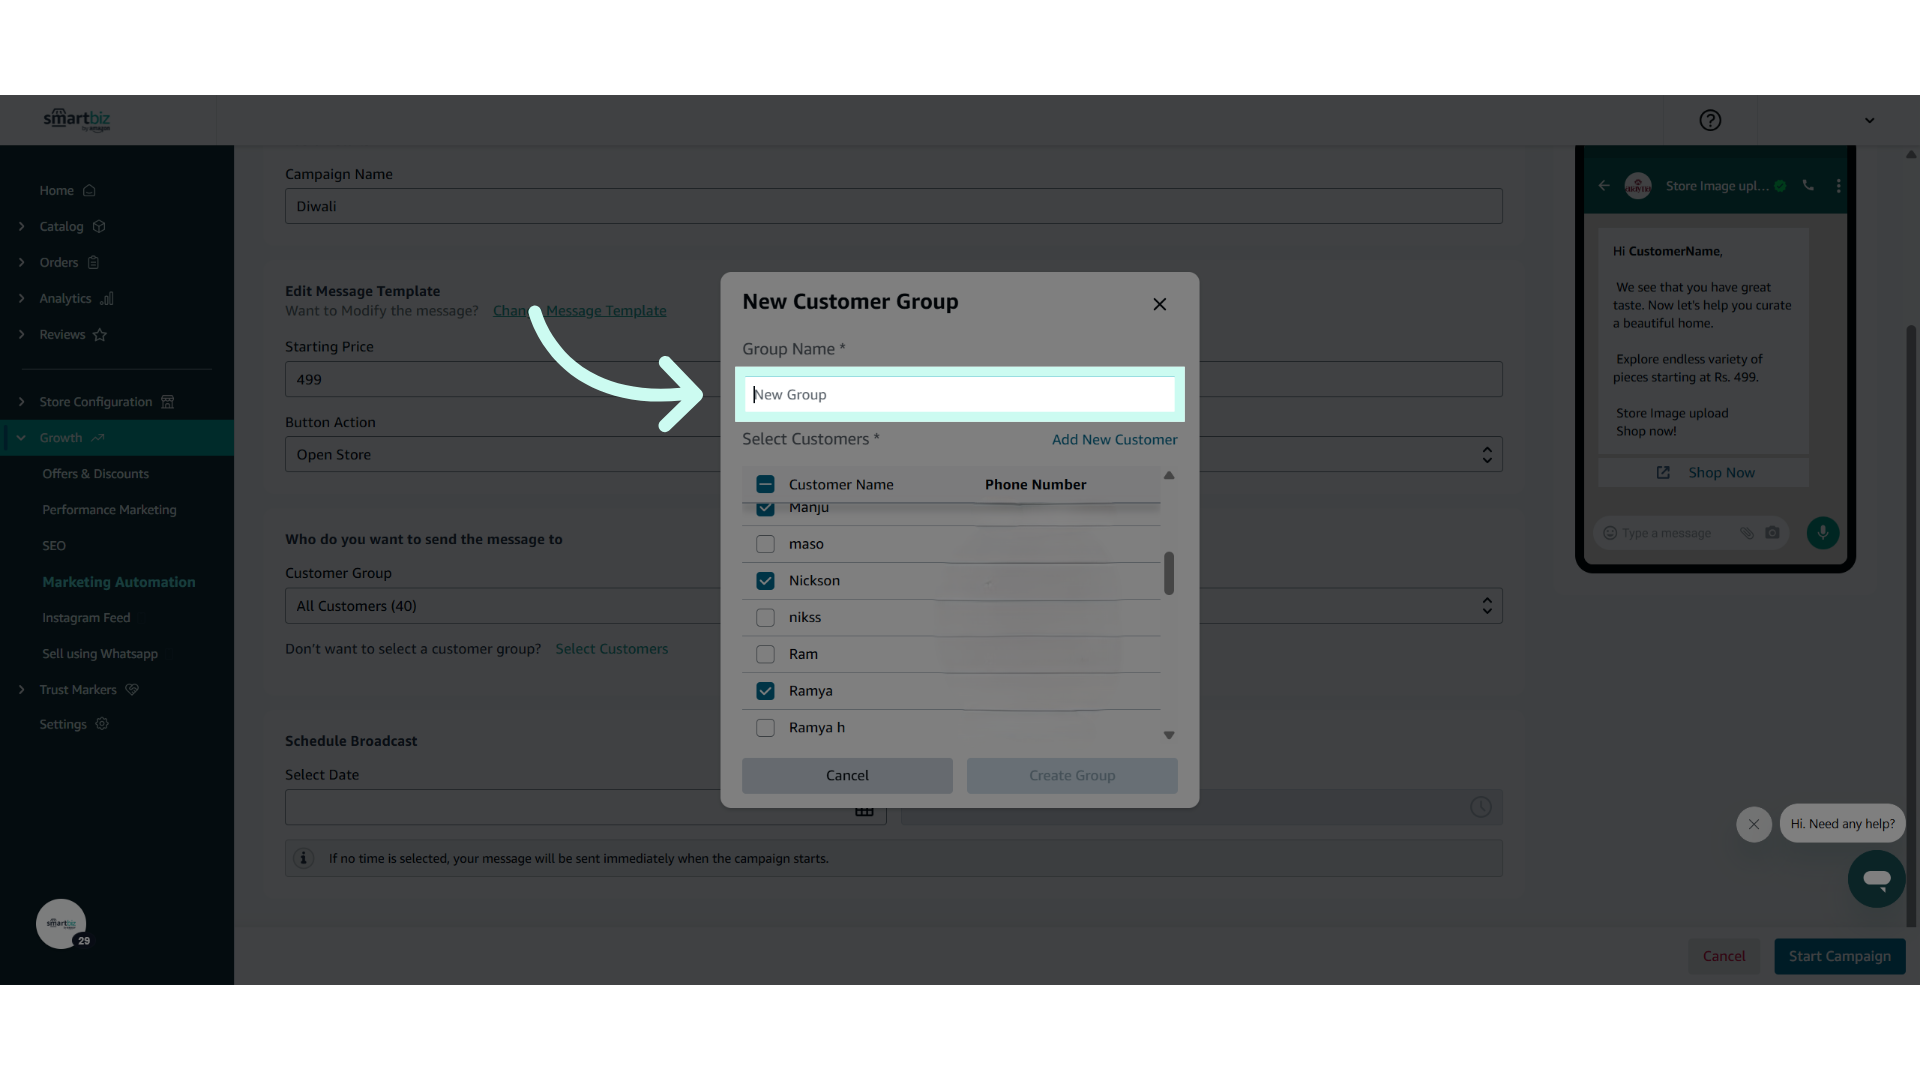Viewport: 1920px width, 1080px height.
Task: Check the maso customer checkbox
Action: 765,544
